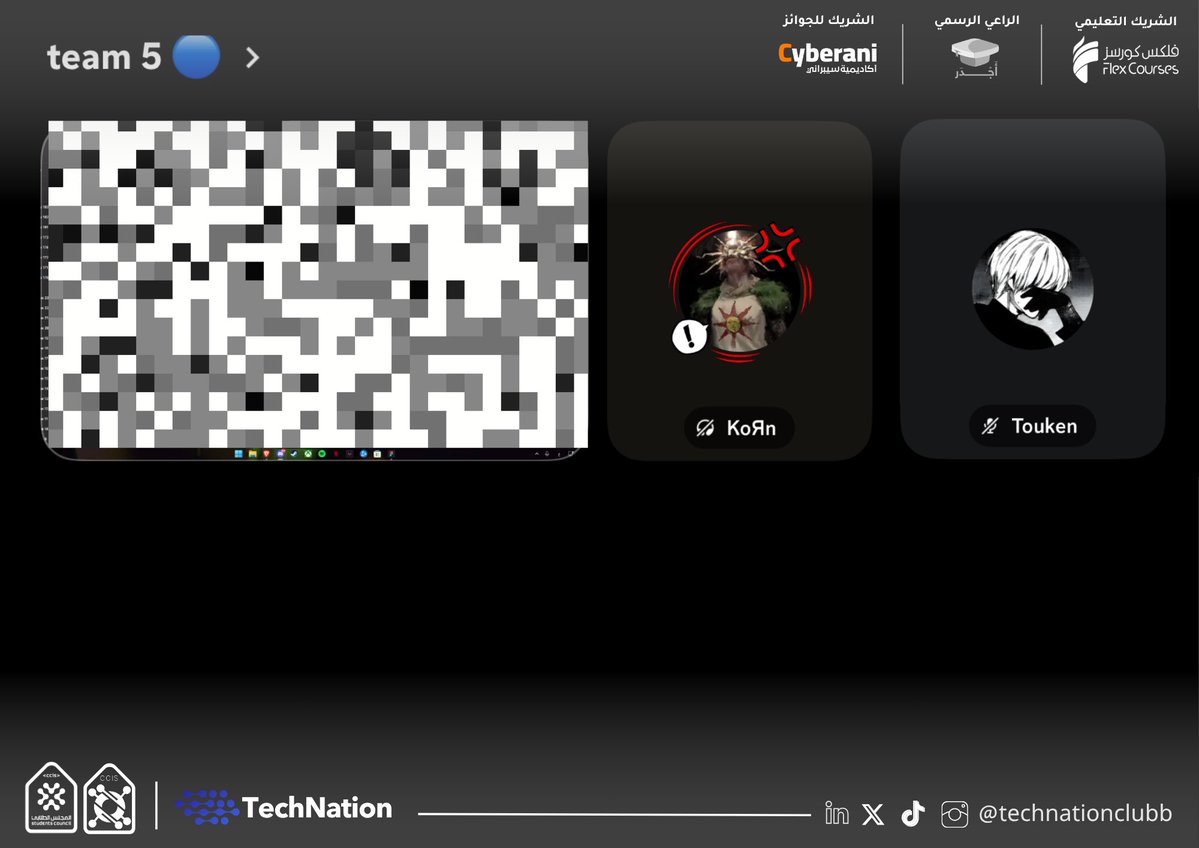
Task: Open the X social icon
Action: (872, 814)
